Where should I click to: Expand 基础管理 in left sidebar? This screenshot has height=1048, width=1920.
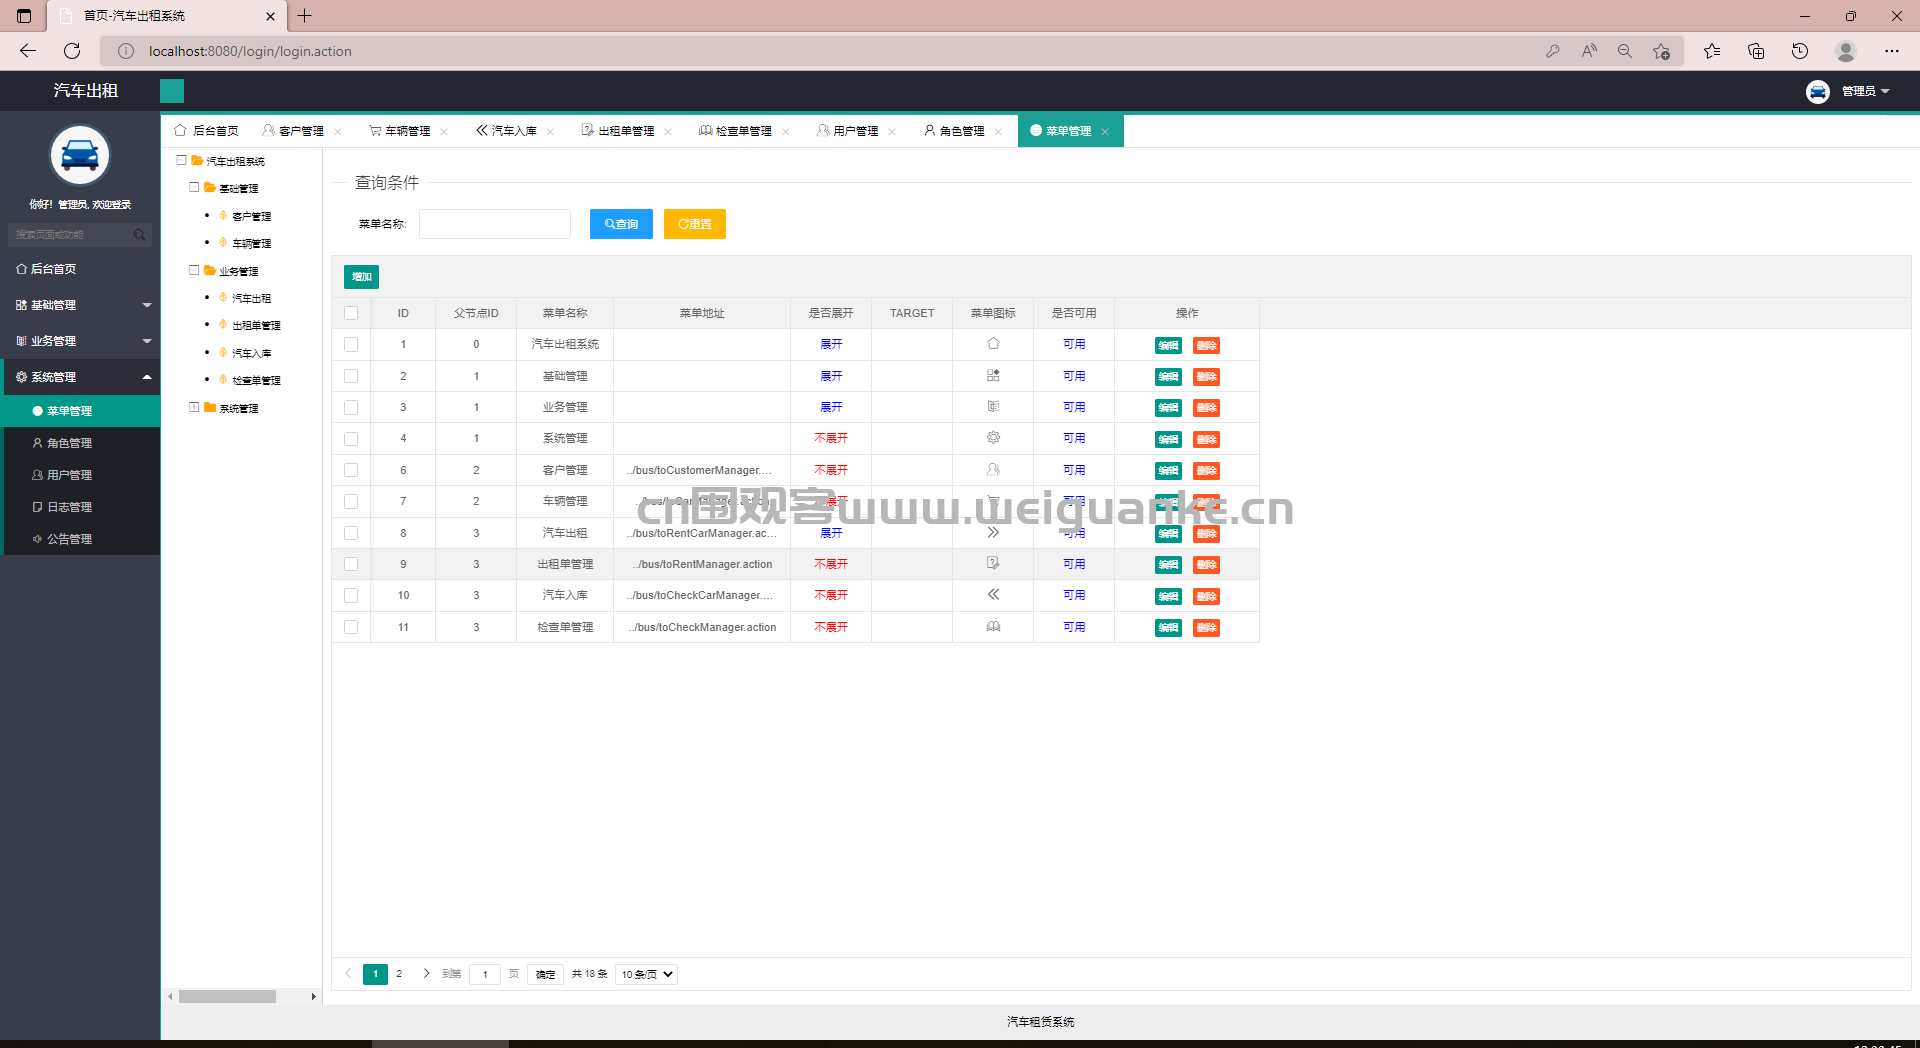80,305
